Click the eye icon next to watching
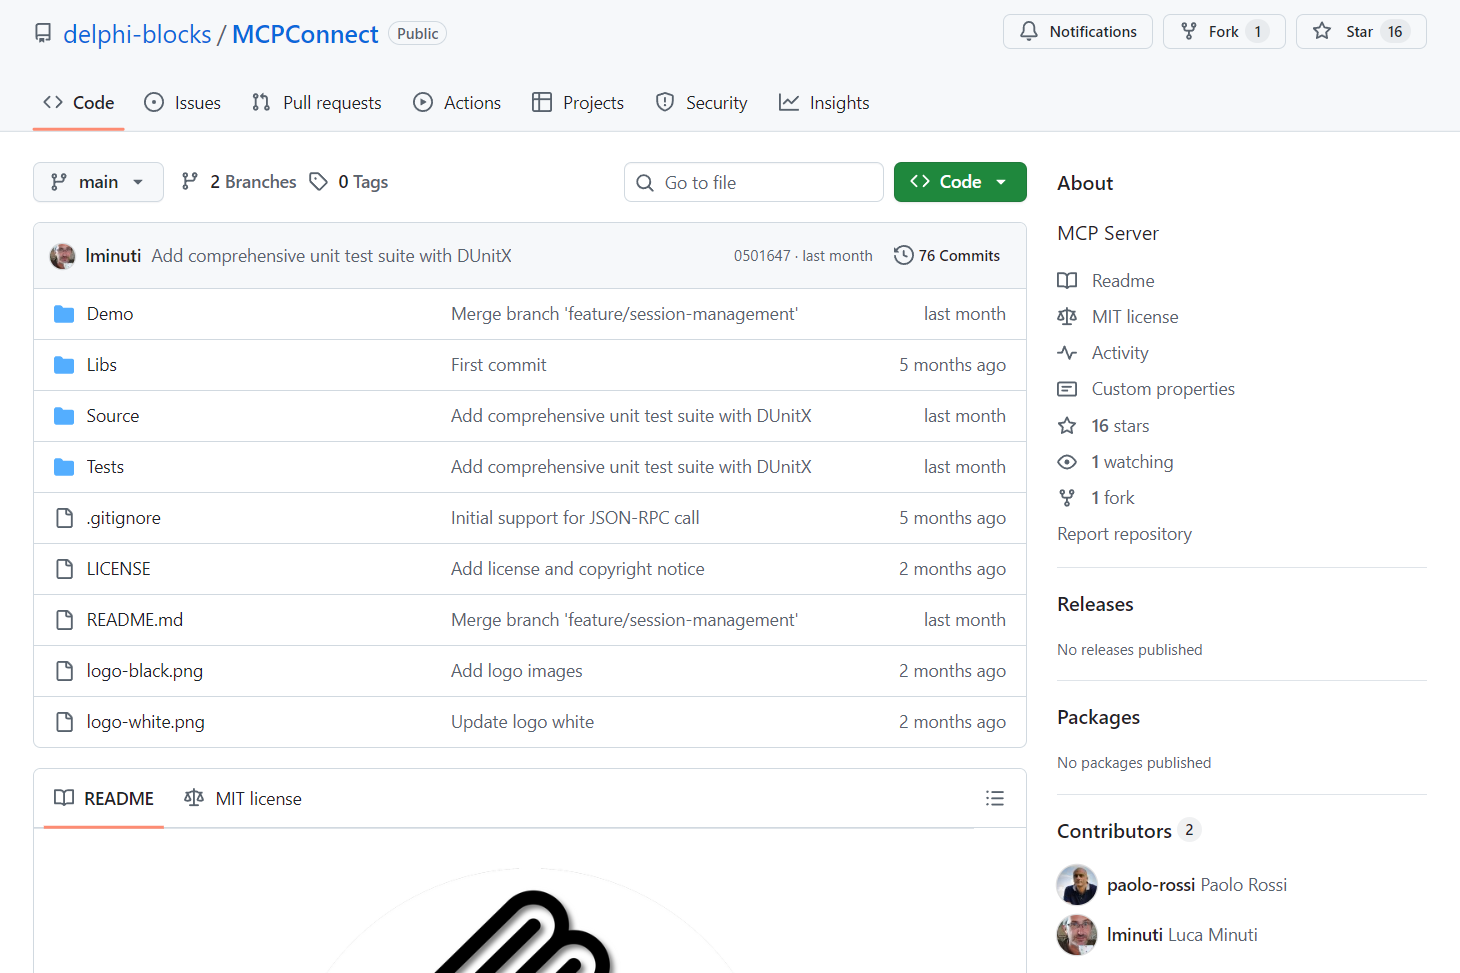The image size is (1460, 973). [1067, 462]
